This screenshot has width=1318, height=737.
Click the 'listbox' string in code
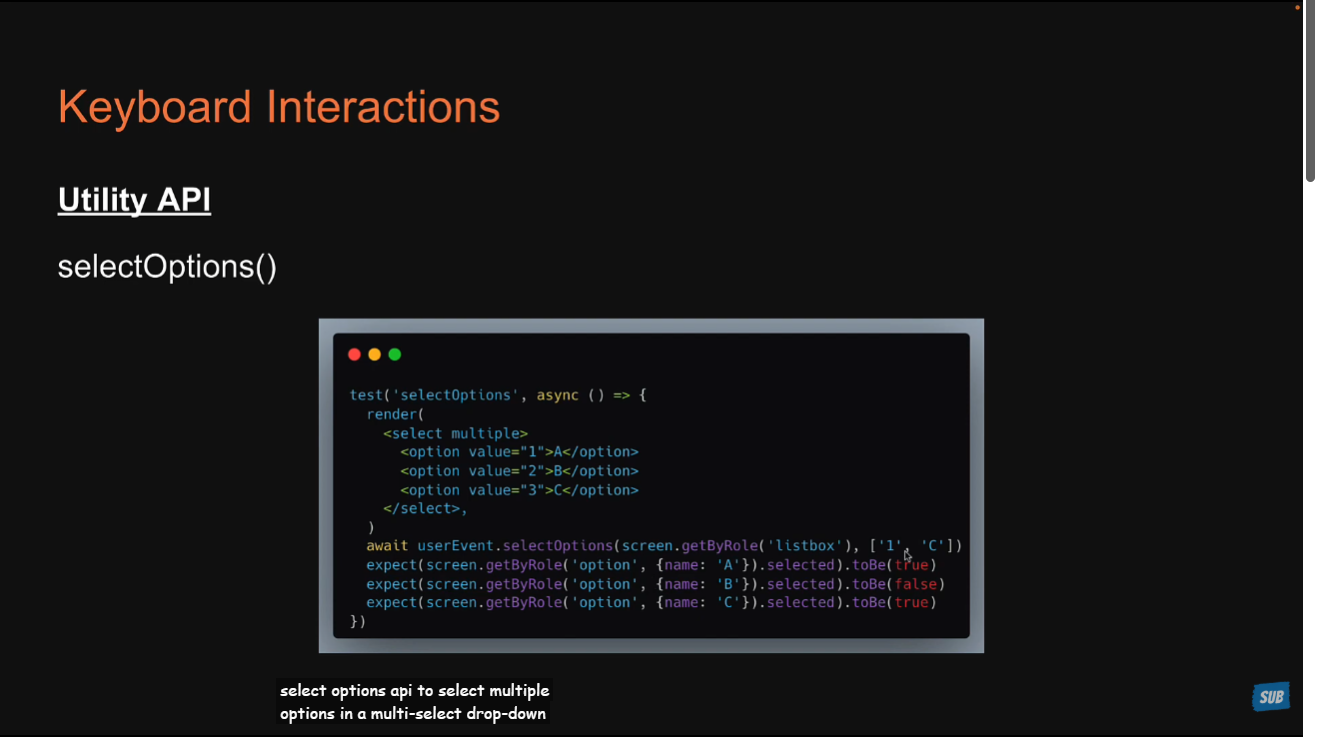pos(804,546)
